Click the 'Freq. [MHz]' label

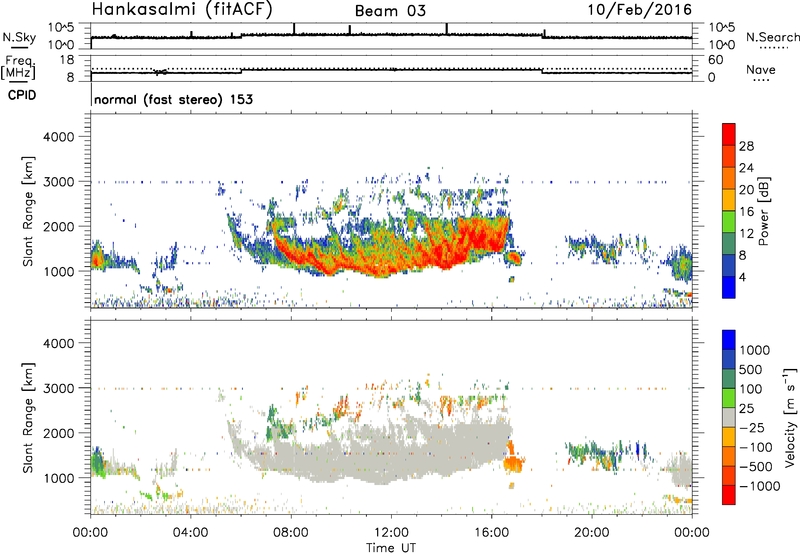coord(19,67)
